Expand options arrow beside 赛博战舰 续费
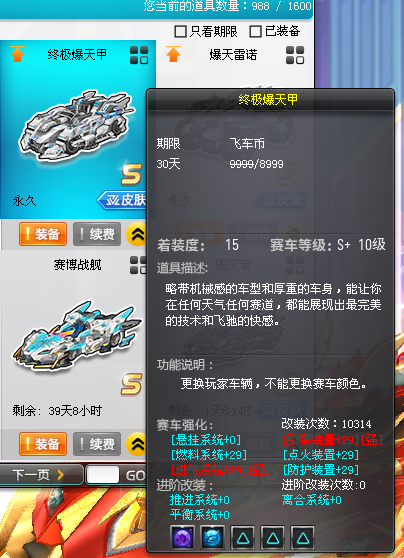This screenshot has width=404, height=558. pos(136,444)
